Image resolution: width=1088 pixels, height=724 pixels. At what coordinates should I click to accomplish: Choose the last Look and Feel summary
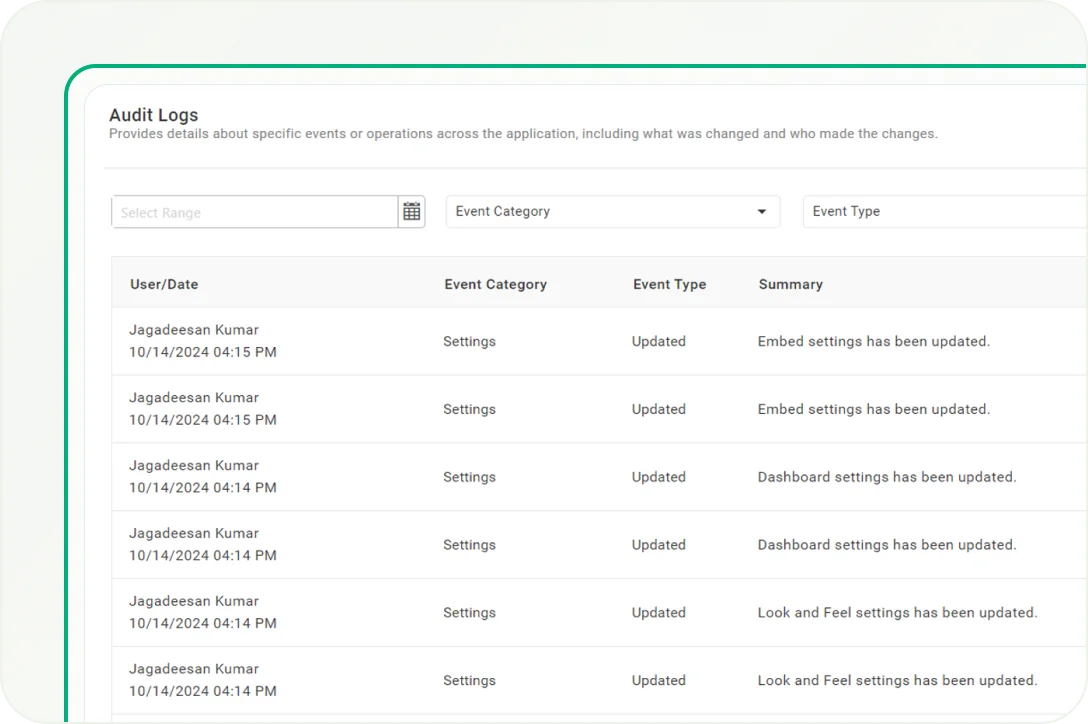[897, 681]
